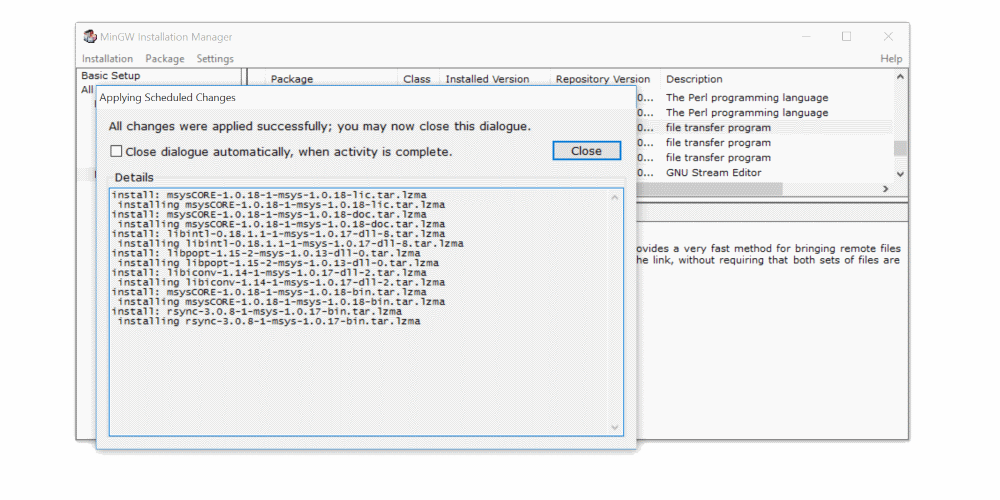Viewport: 1000px width, 500px height.
Task: Maximize the MinGW Installation Manager window
Action: pyautogui.click(x=846, y=36)
